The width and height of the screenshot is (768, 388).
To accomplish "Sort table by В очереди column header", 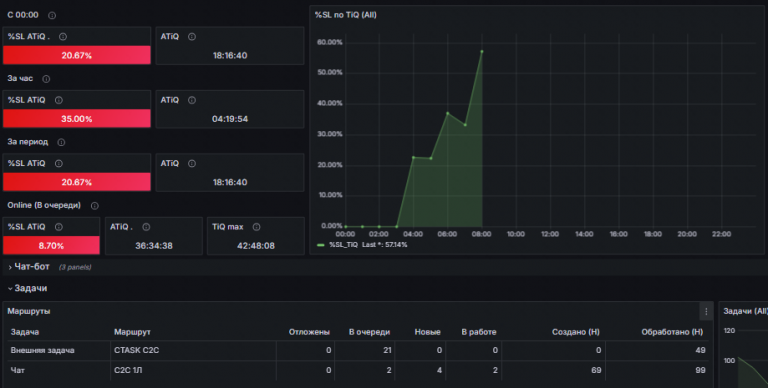I will pos(369,332).
